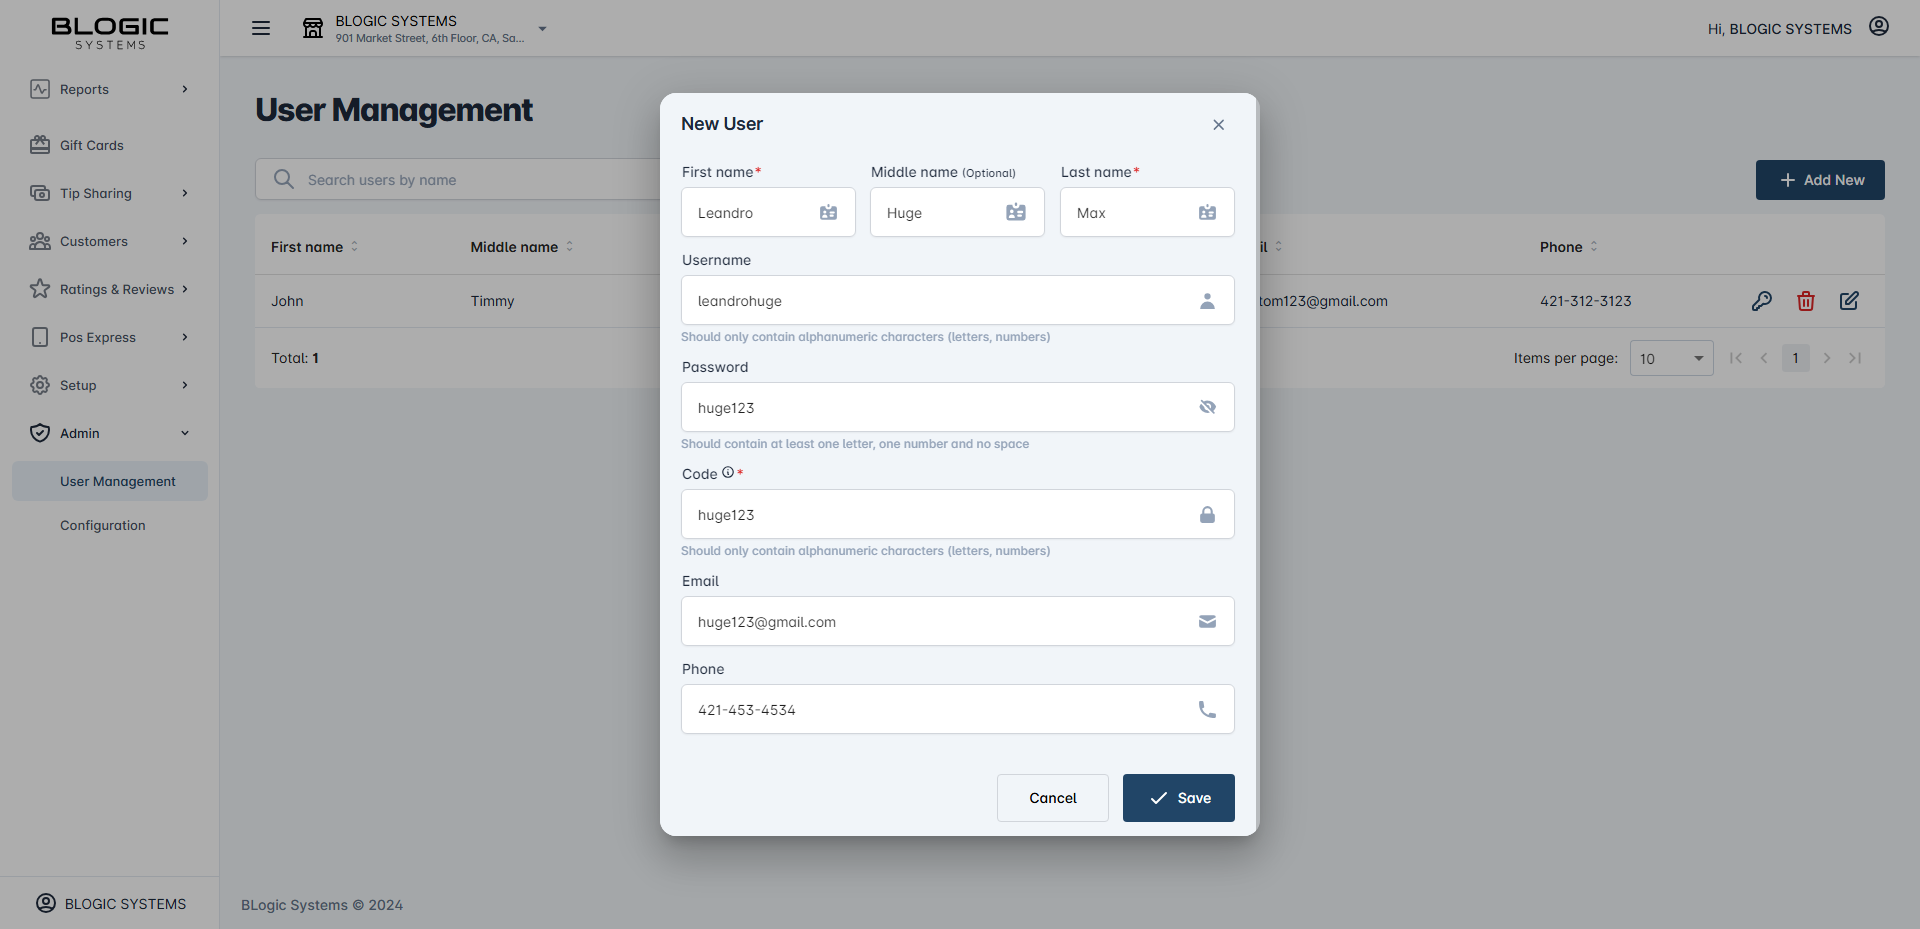Image resolution: width=1920 pixels, height=929 pixels.
Task: Click the envelope icon in Email field
Action: (x=1207, y=621)
